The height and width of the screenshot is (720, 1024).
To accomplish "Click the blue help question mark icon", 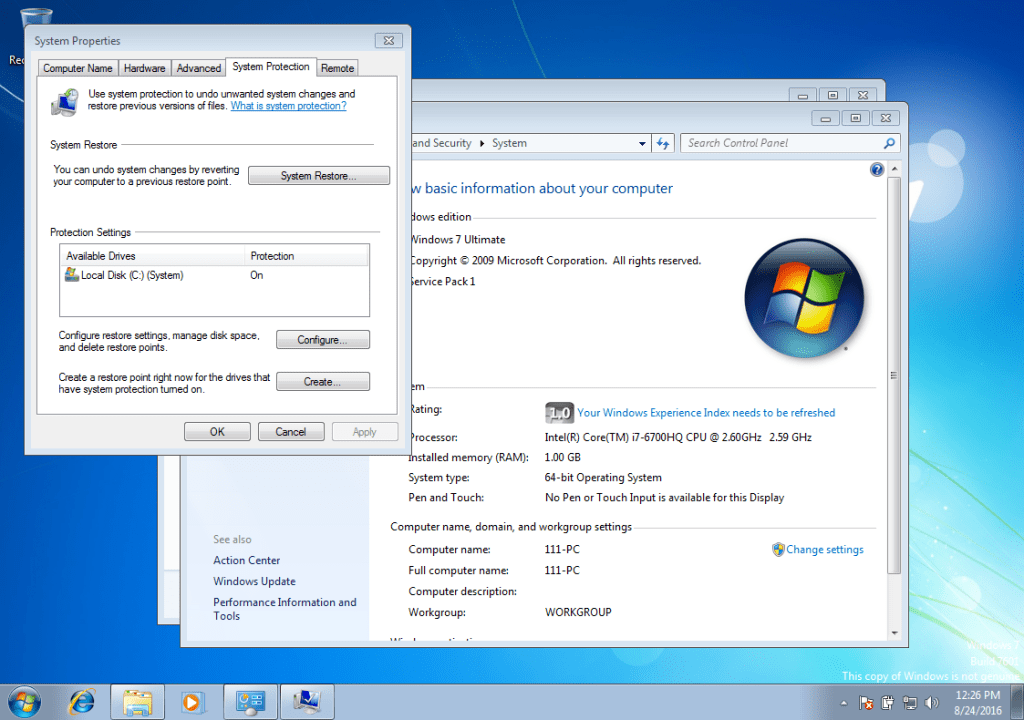I will (876, 170).
